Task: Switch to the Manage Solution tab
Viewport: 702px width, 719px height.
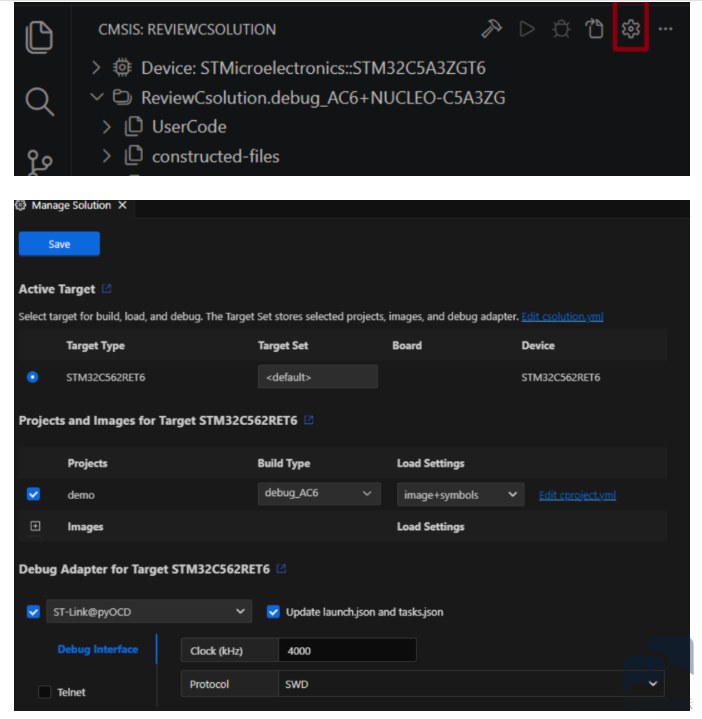Action: pyautogui.click(x=71, y=205)
